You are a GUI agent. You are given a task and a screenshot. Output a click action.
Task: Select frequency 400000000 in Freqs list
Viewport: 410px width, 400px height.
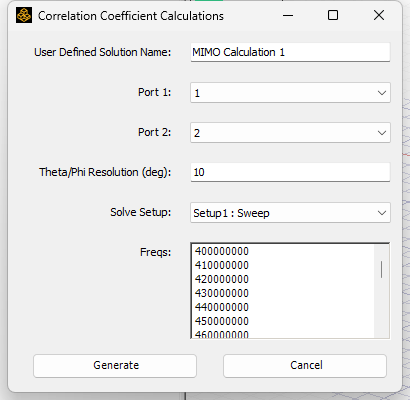(222, 251)
